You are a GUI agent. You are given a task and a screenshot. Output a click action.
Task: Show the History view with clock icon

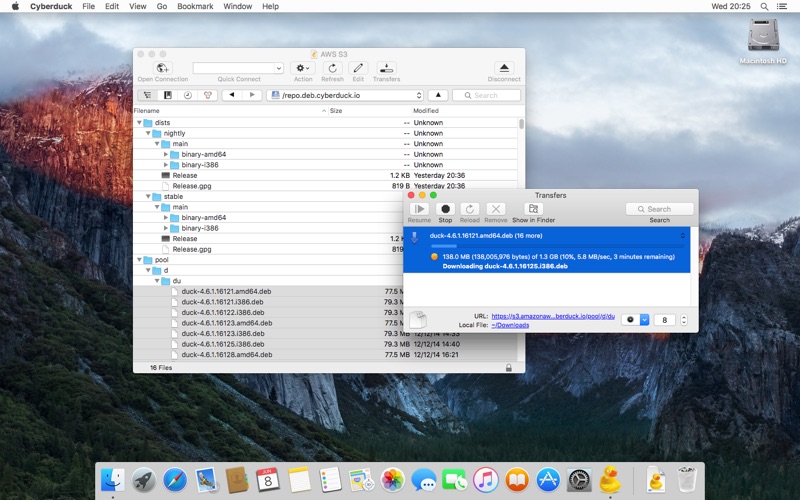[188, 95]
